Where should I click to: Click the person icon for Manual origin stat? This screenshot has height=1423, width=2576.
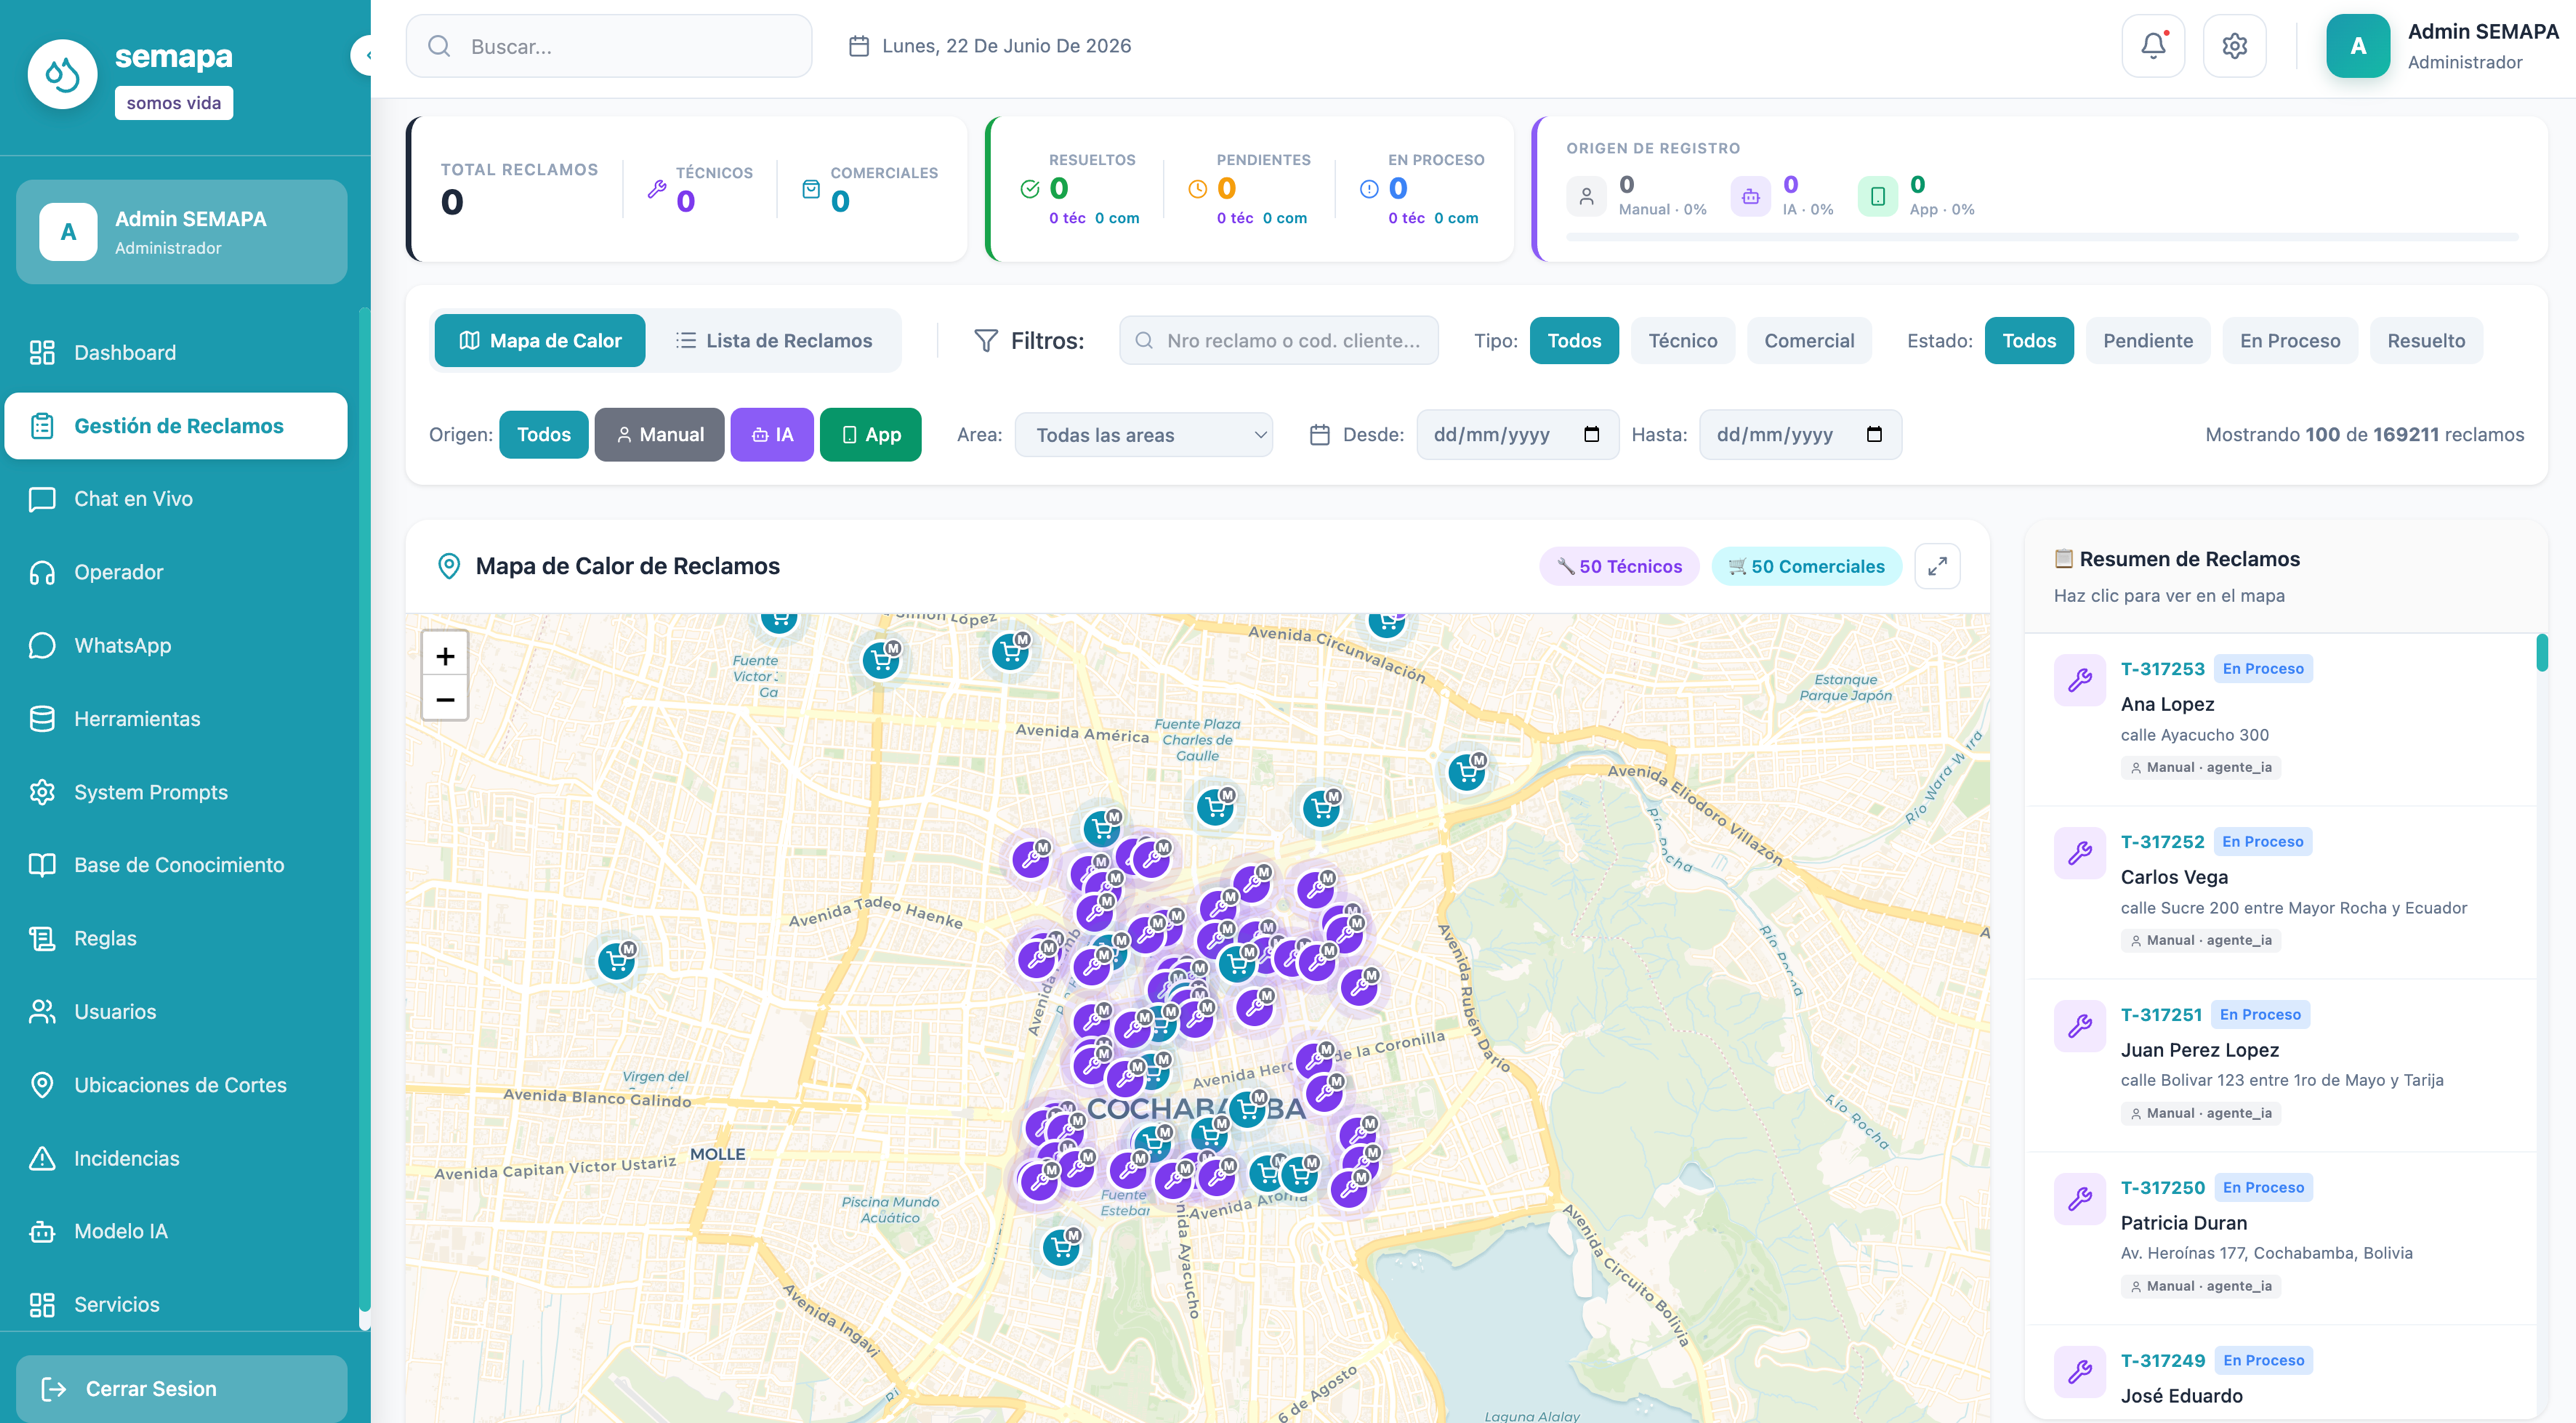click(x=1586, y=196)
